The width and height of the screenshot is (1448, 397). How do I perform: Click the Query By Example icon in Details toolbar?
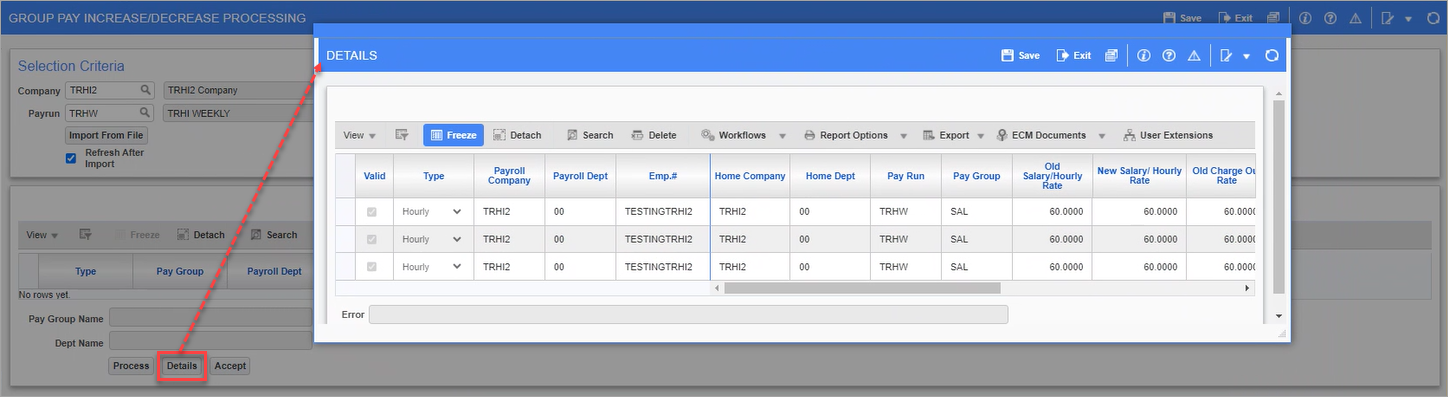[x=401, y=135]
